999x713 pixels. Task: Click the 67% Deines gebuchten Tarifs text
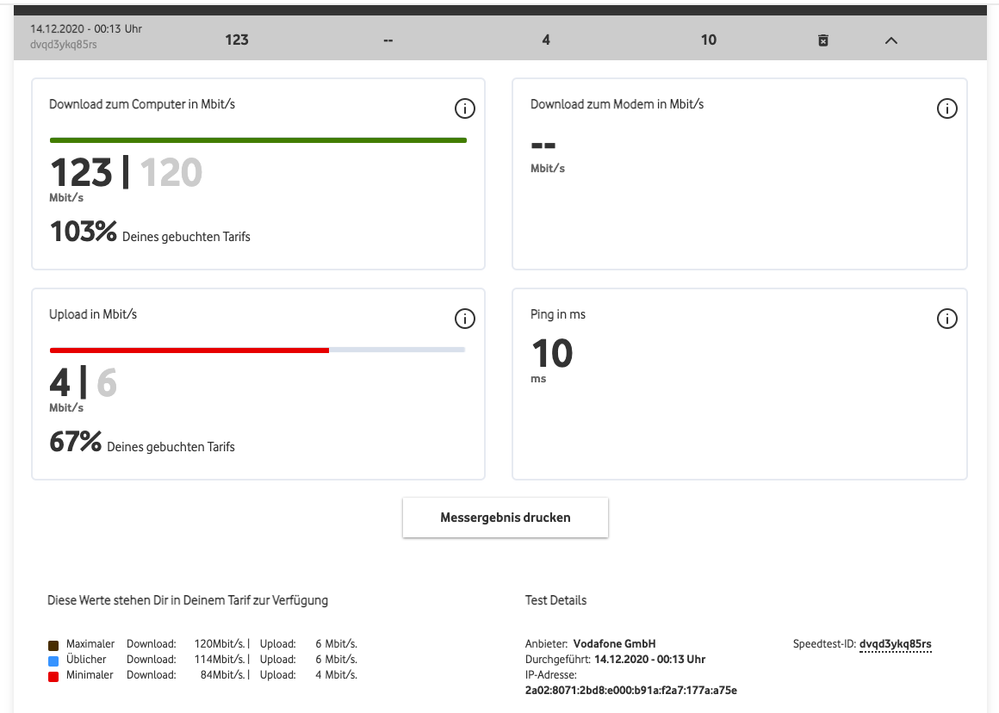point(142,442)
